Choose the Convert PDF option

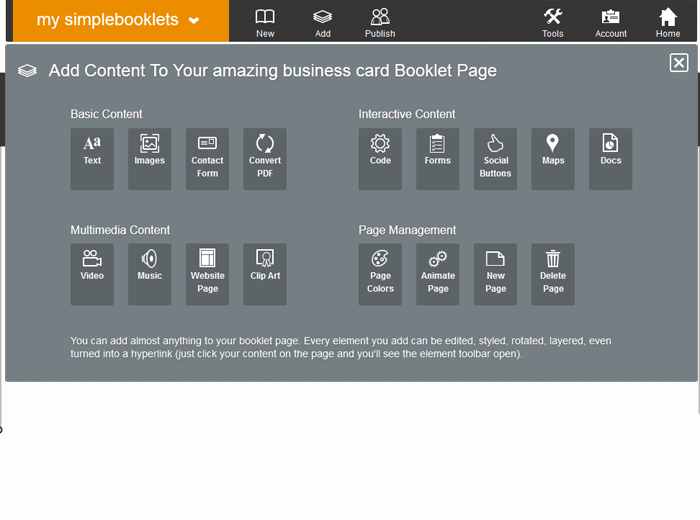click(x=265, y=158)
